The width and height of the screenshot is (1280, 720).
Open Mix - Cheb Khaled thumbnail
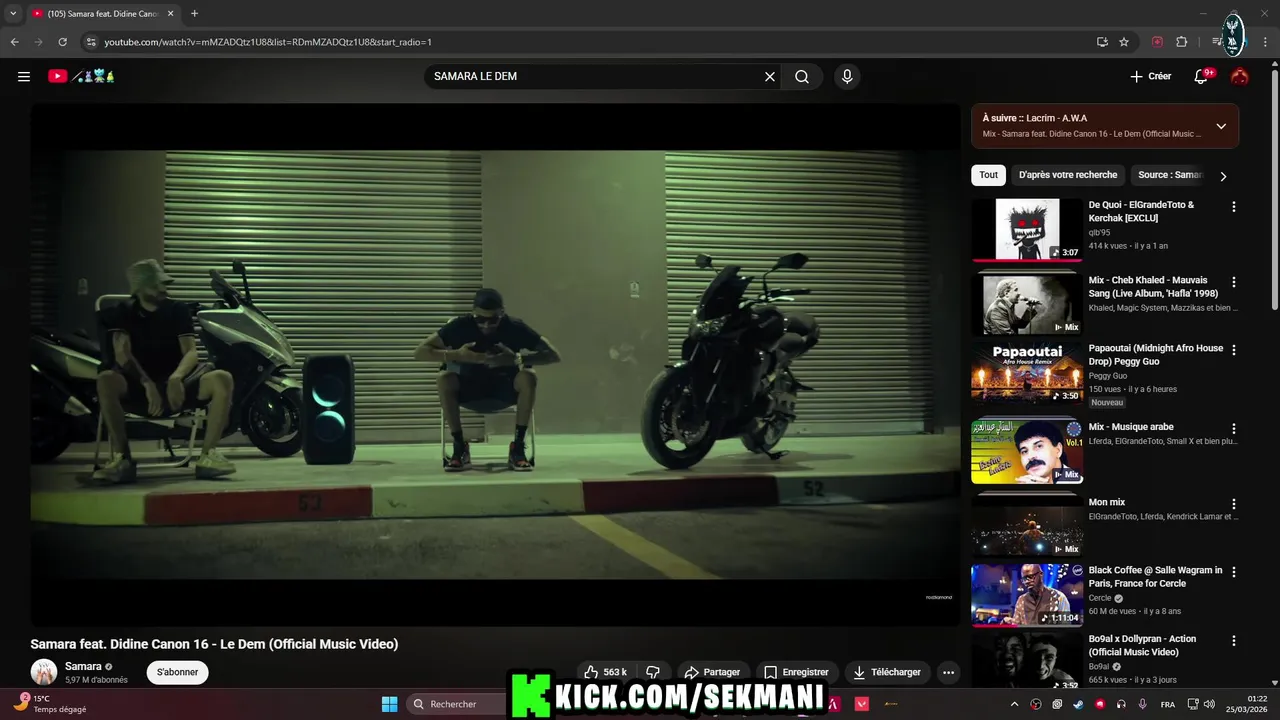[x=1026, y=304]
